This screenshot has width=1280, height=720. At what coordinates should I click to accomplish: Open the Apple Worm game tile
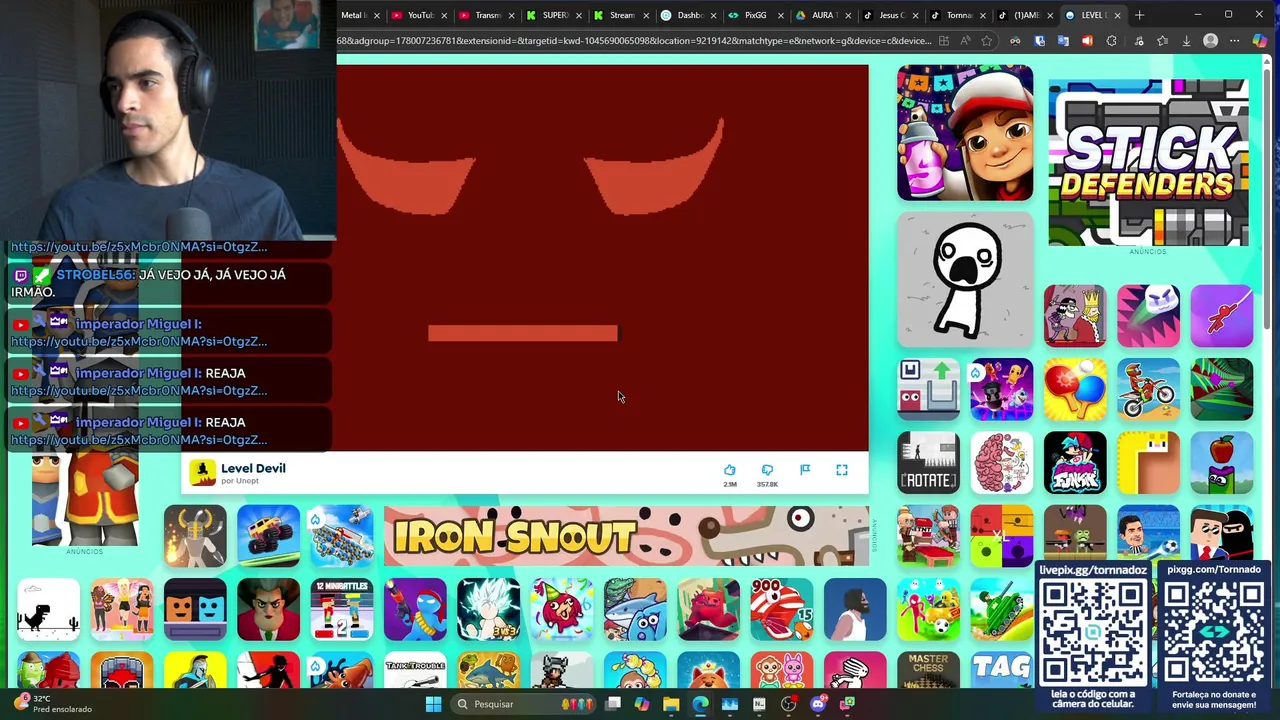tap(1221, 463)
